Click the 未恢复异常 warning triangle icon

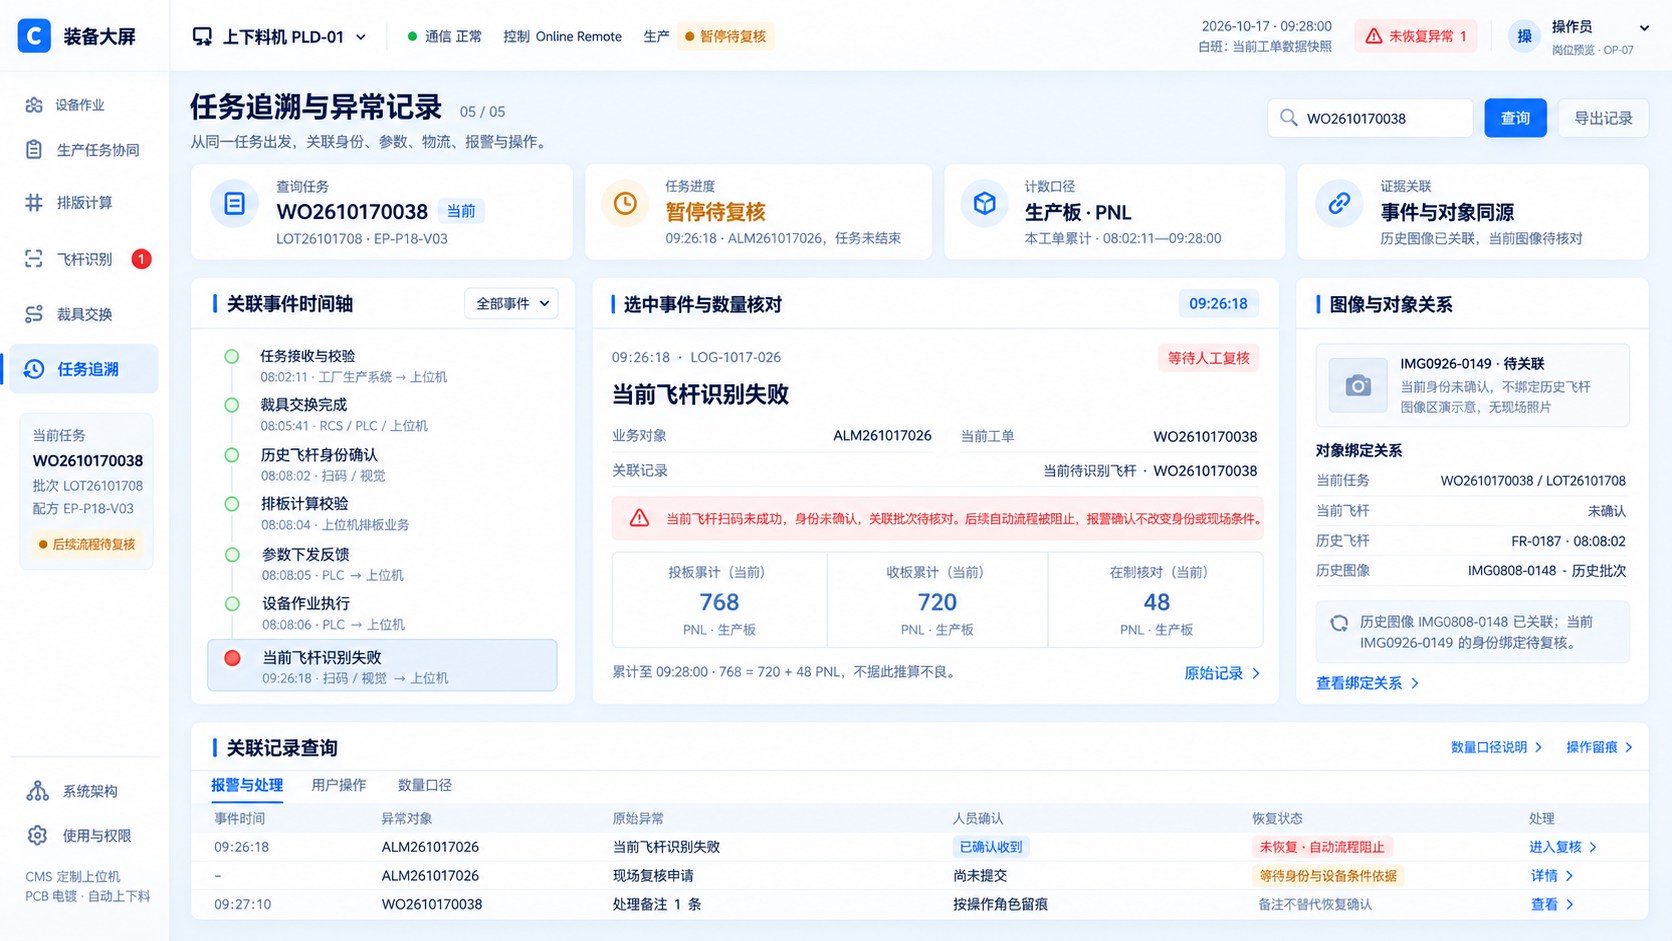[x=1374, y=36]
